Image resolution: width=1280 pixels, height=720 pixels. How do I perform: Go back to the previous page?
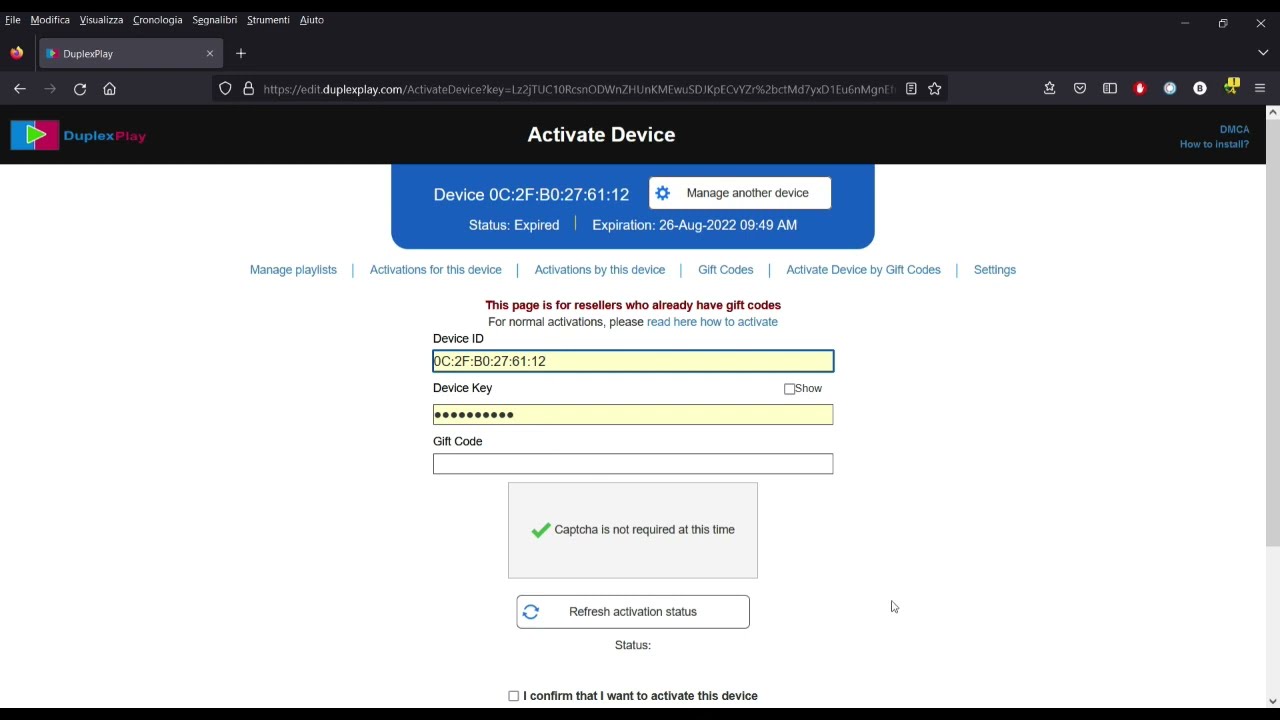[20, 89]
